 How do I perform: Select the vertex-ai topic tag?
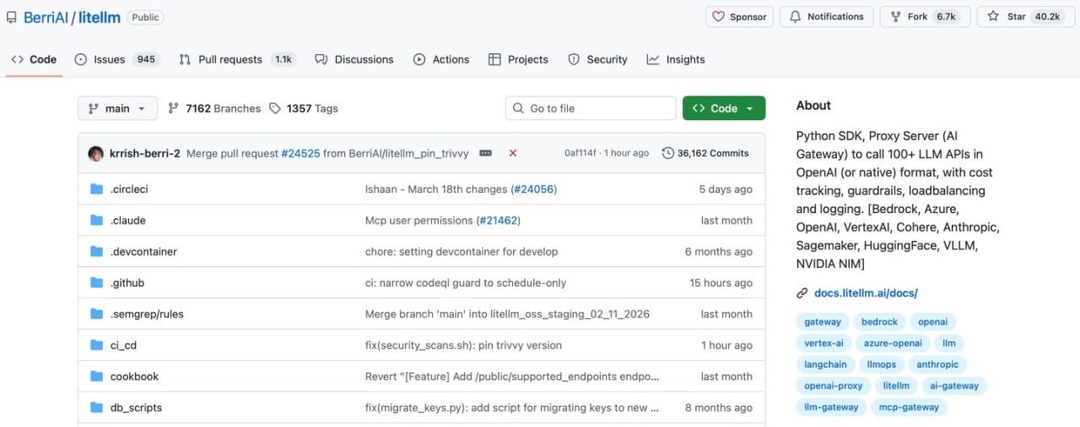tap(823, 343)
